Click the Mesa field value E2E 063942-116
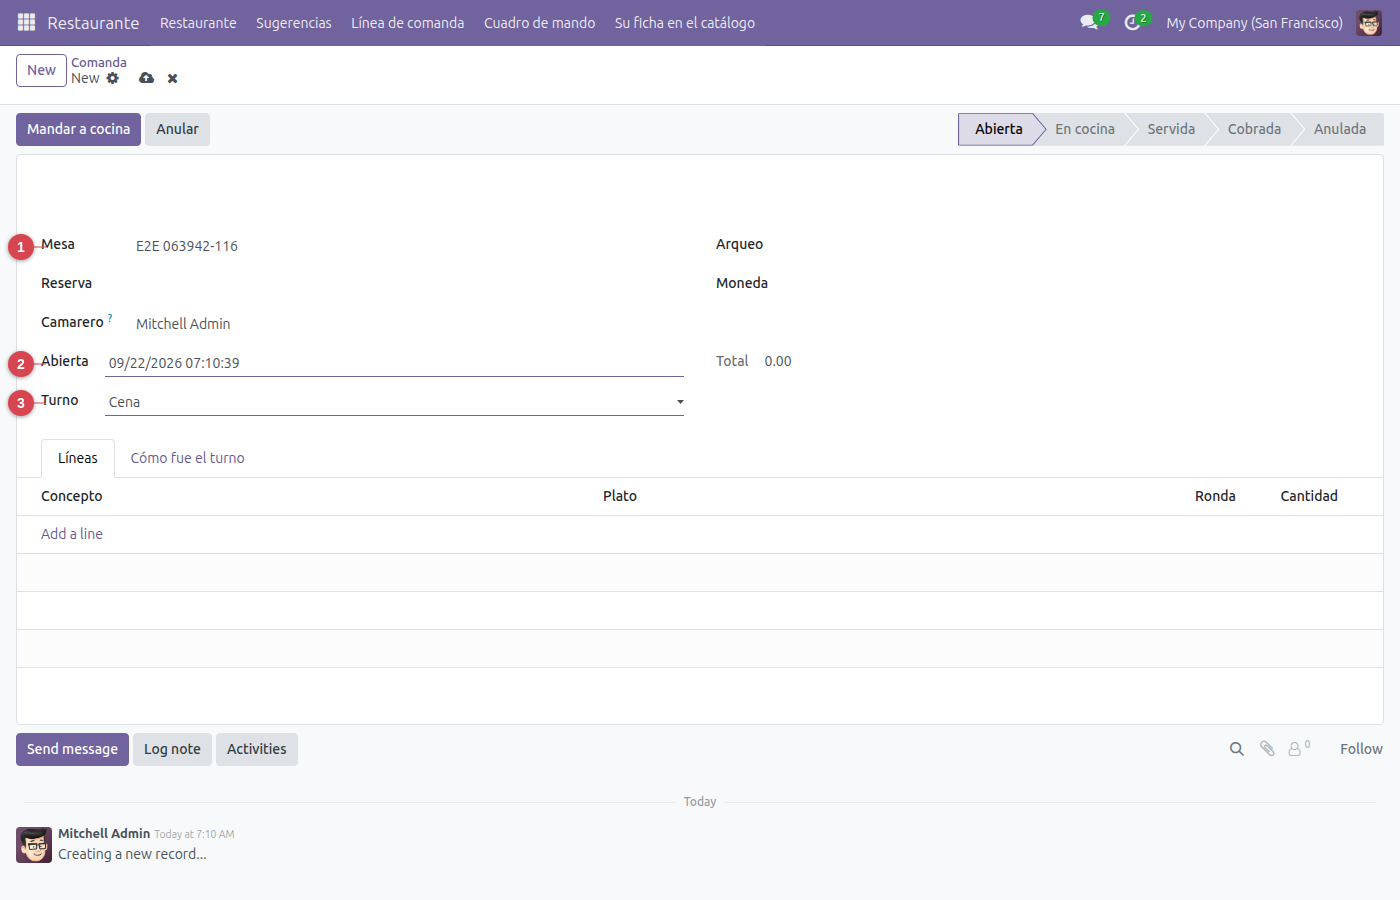This screenshot has height=900, width=1400. tap(187, 246)
